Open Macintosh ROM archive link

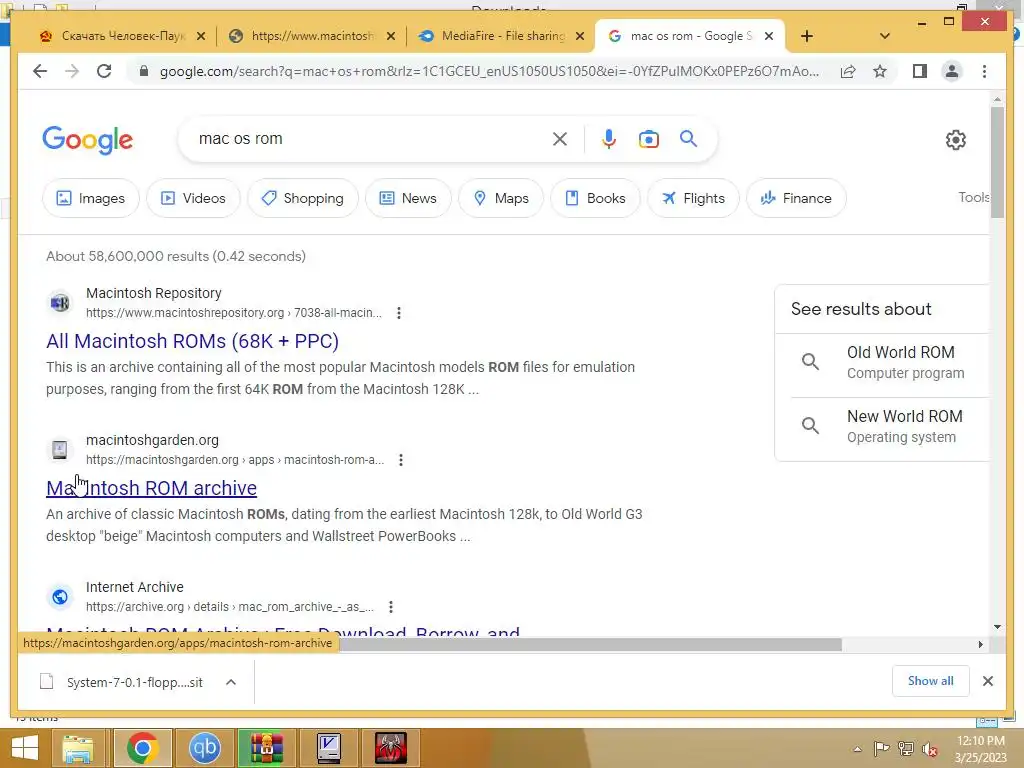[x=152, y=488]
